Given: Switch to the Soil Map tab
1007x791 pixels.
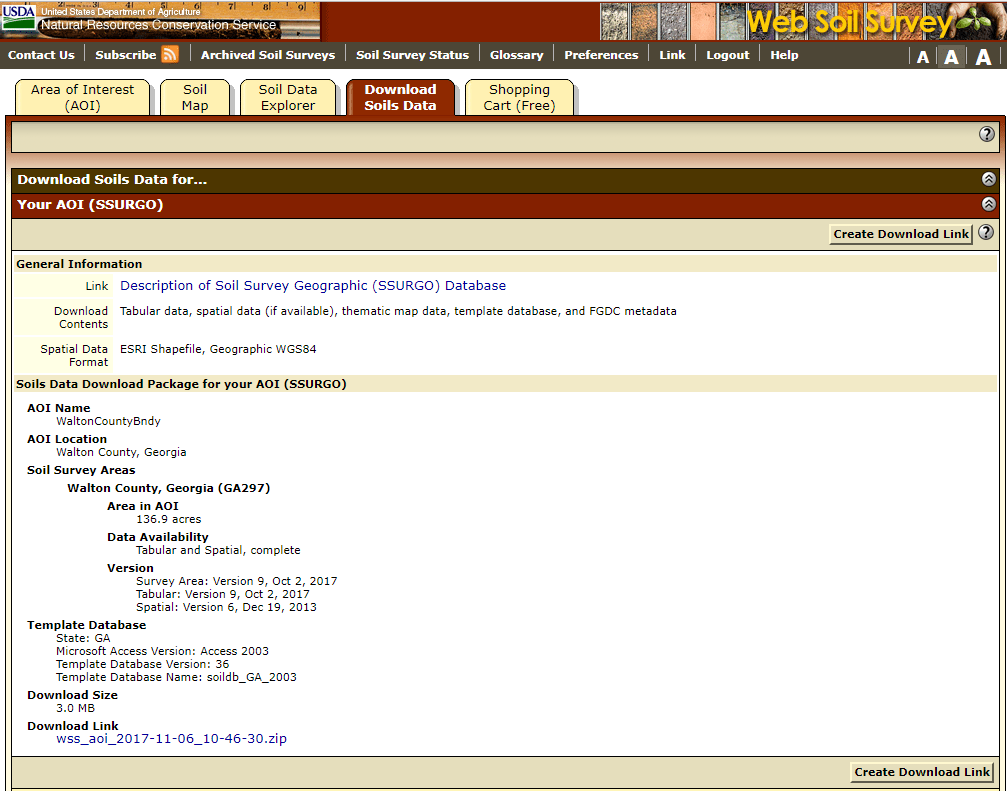Looking at the screenshot, I should pos(195,98).
